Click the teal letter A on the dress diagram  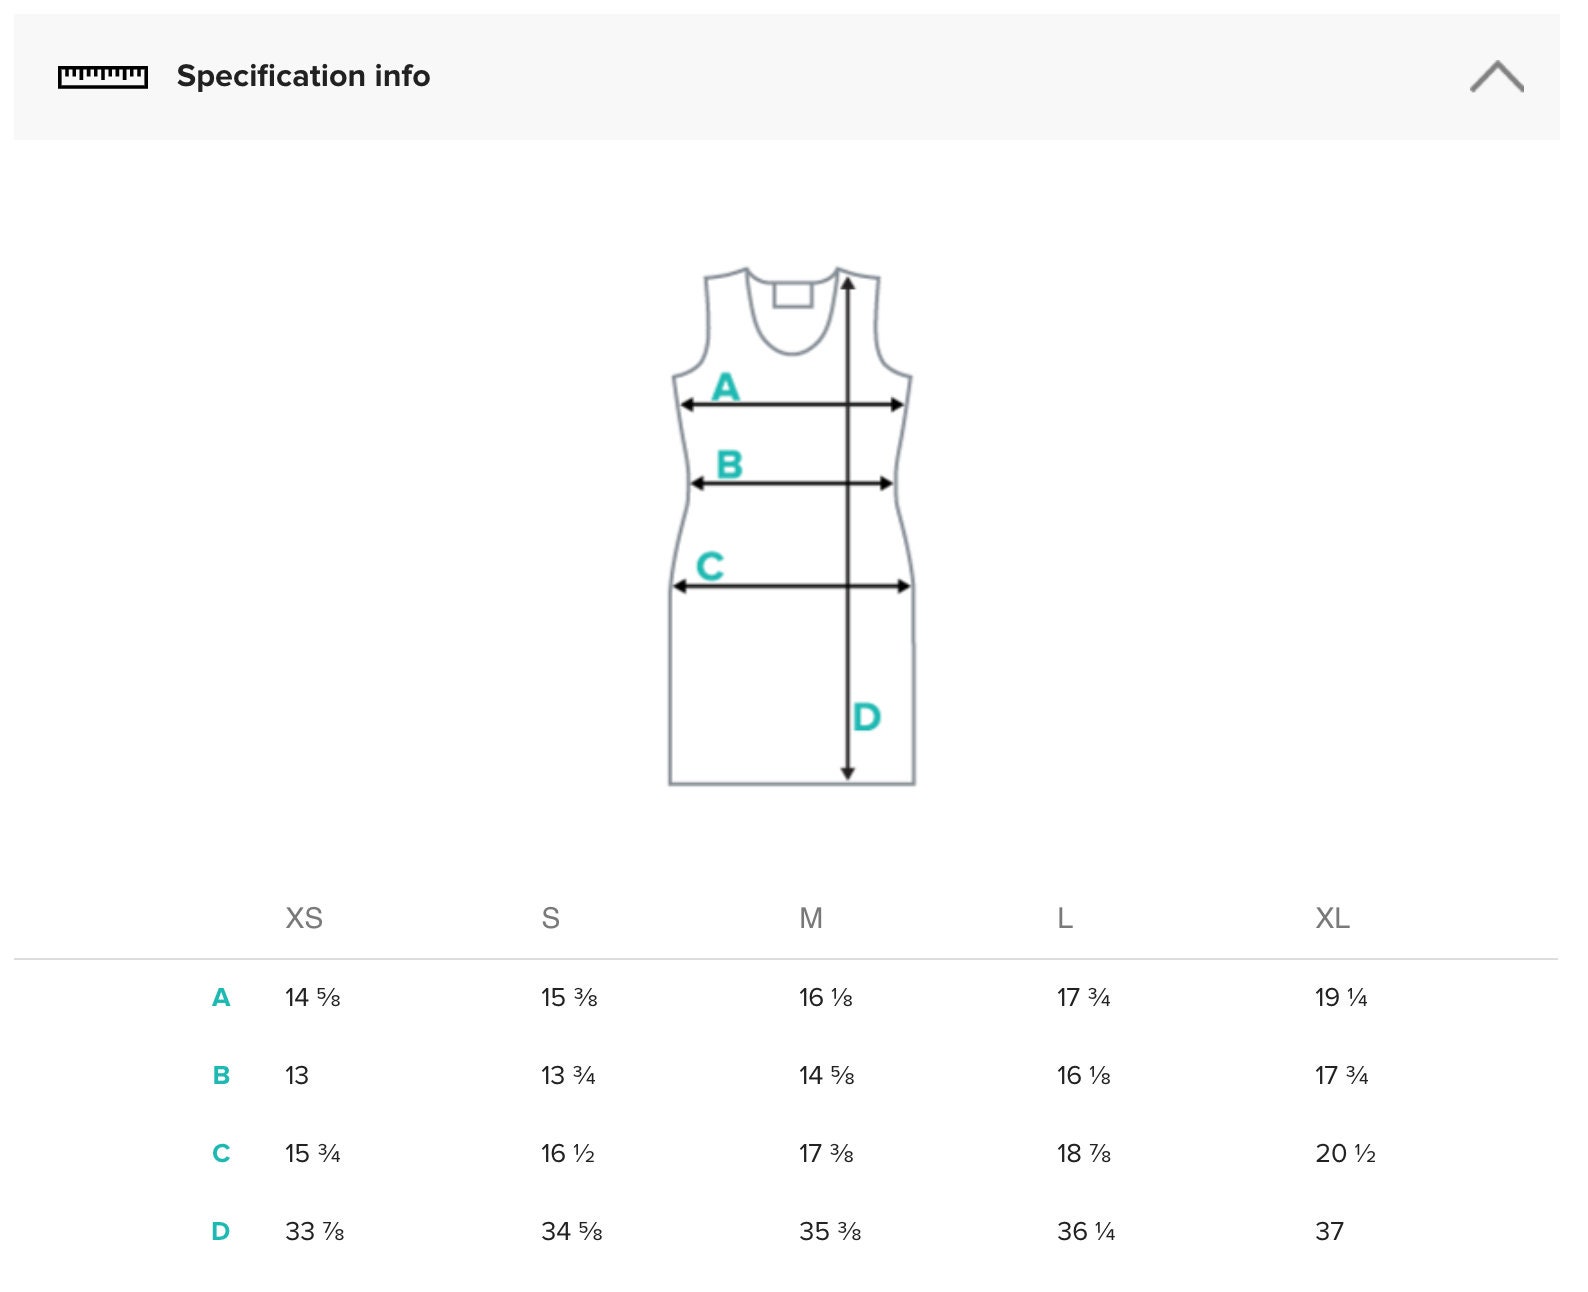[725, 386]
